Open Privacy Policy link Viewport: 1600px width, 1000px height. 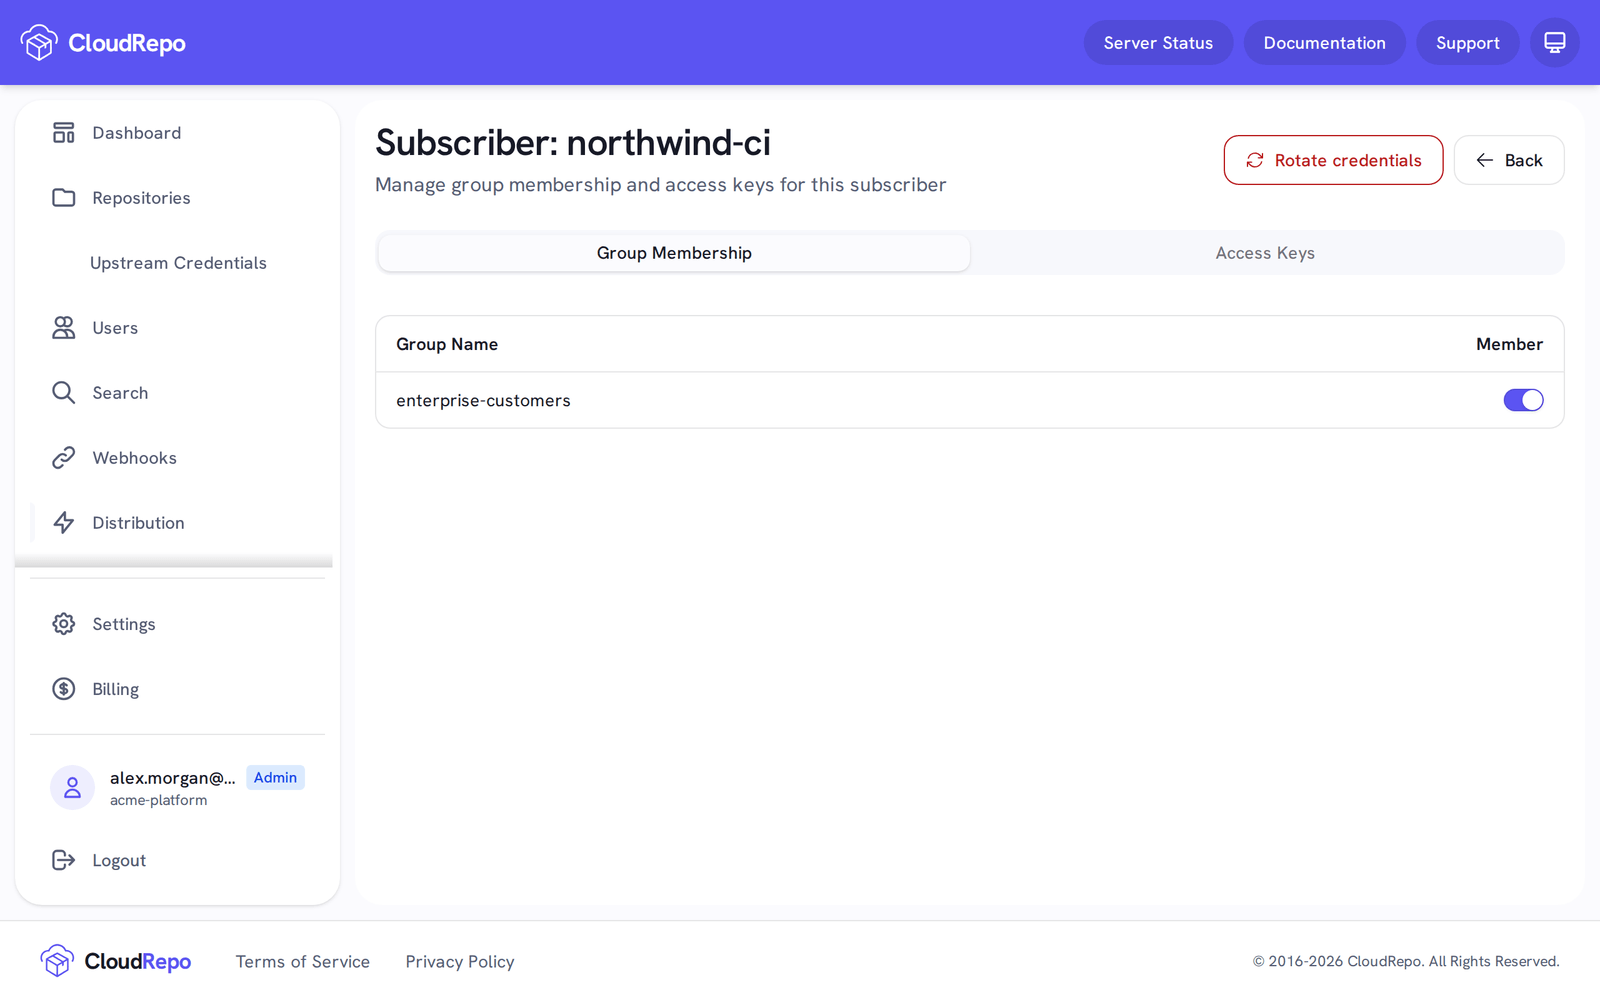[460, 962]
